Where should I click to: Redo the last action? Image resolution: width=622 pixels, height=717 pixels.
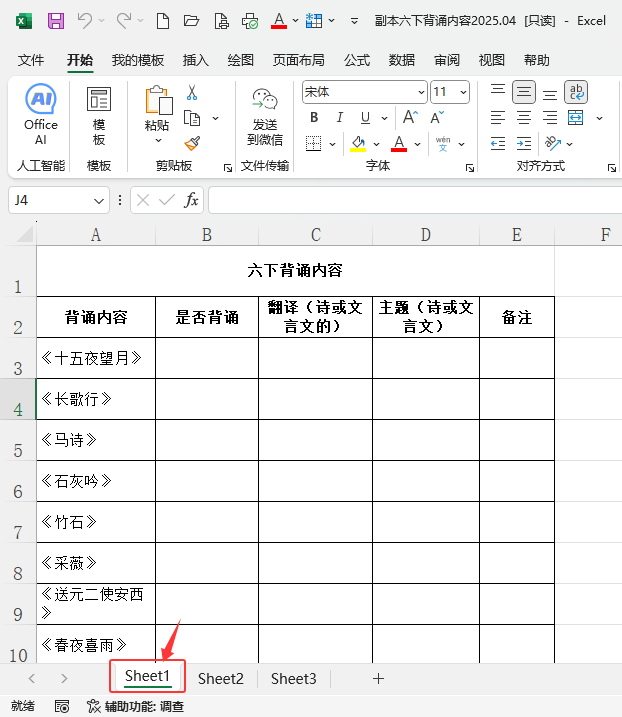click(124, 21)
